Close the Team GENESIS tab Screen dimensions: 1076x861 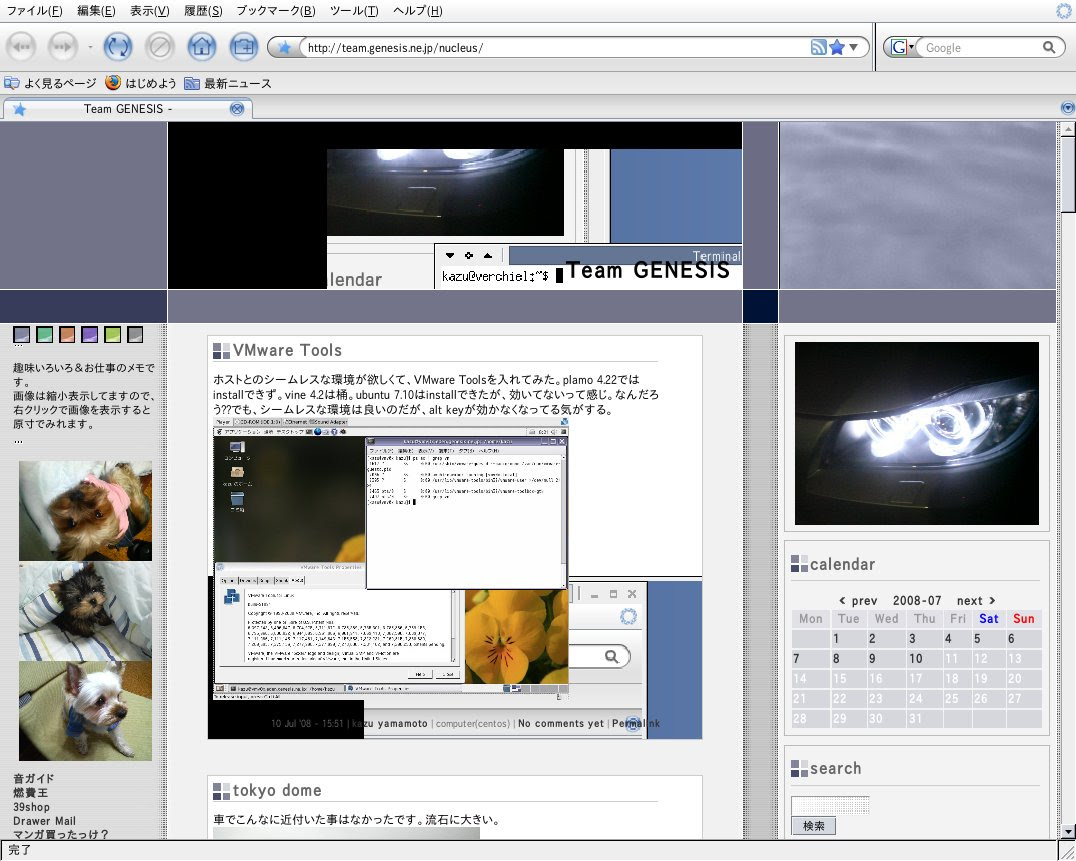237,108
